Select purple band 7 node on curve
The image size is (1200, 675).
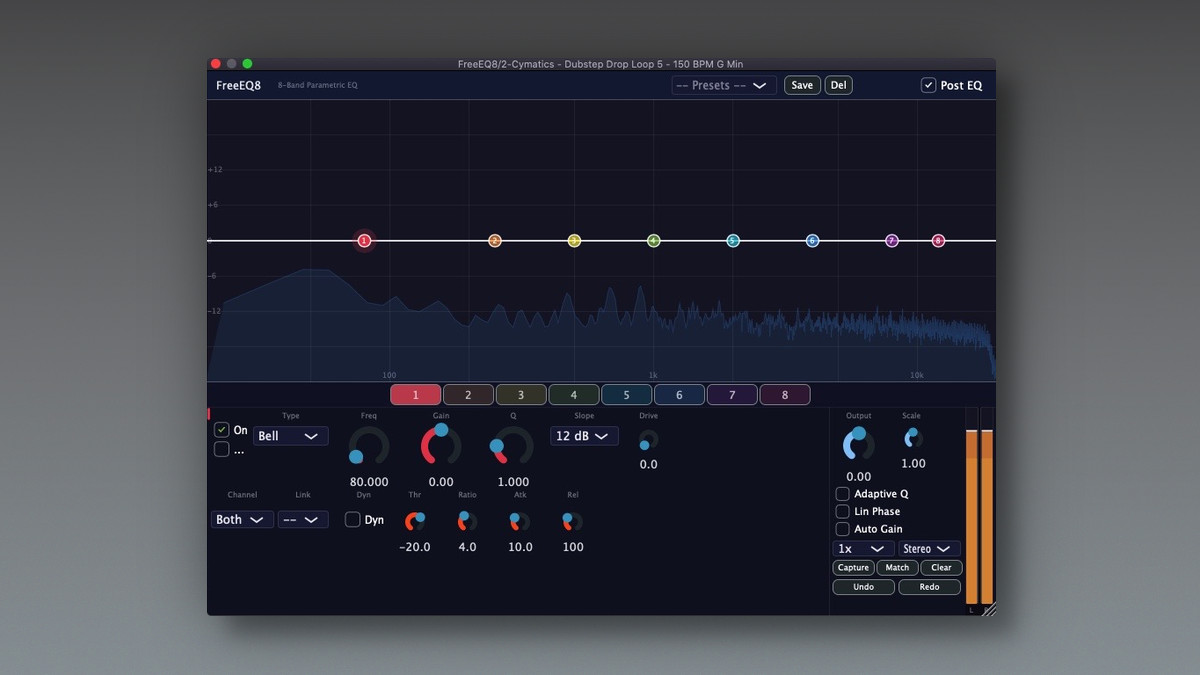click(892, 241)
